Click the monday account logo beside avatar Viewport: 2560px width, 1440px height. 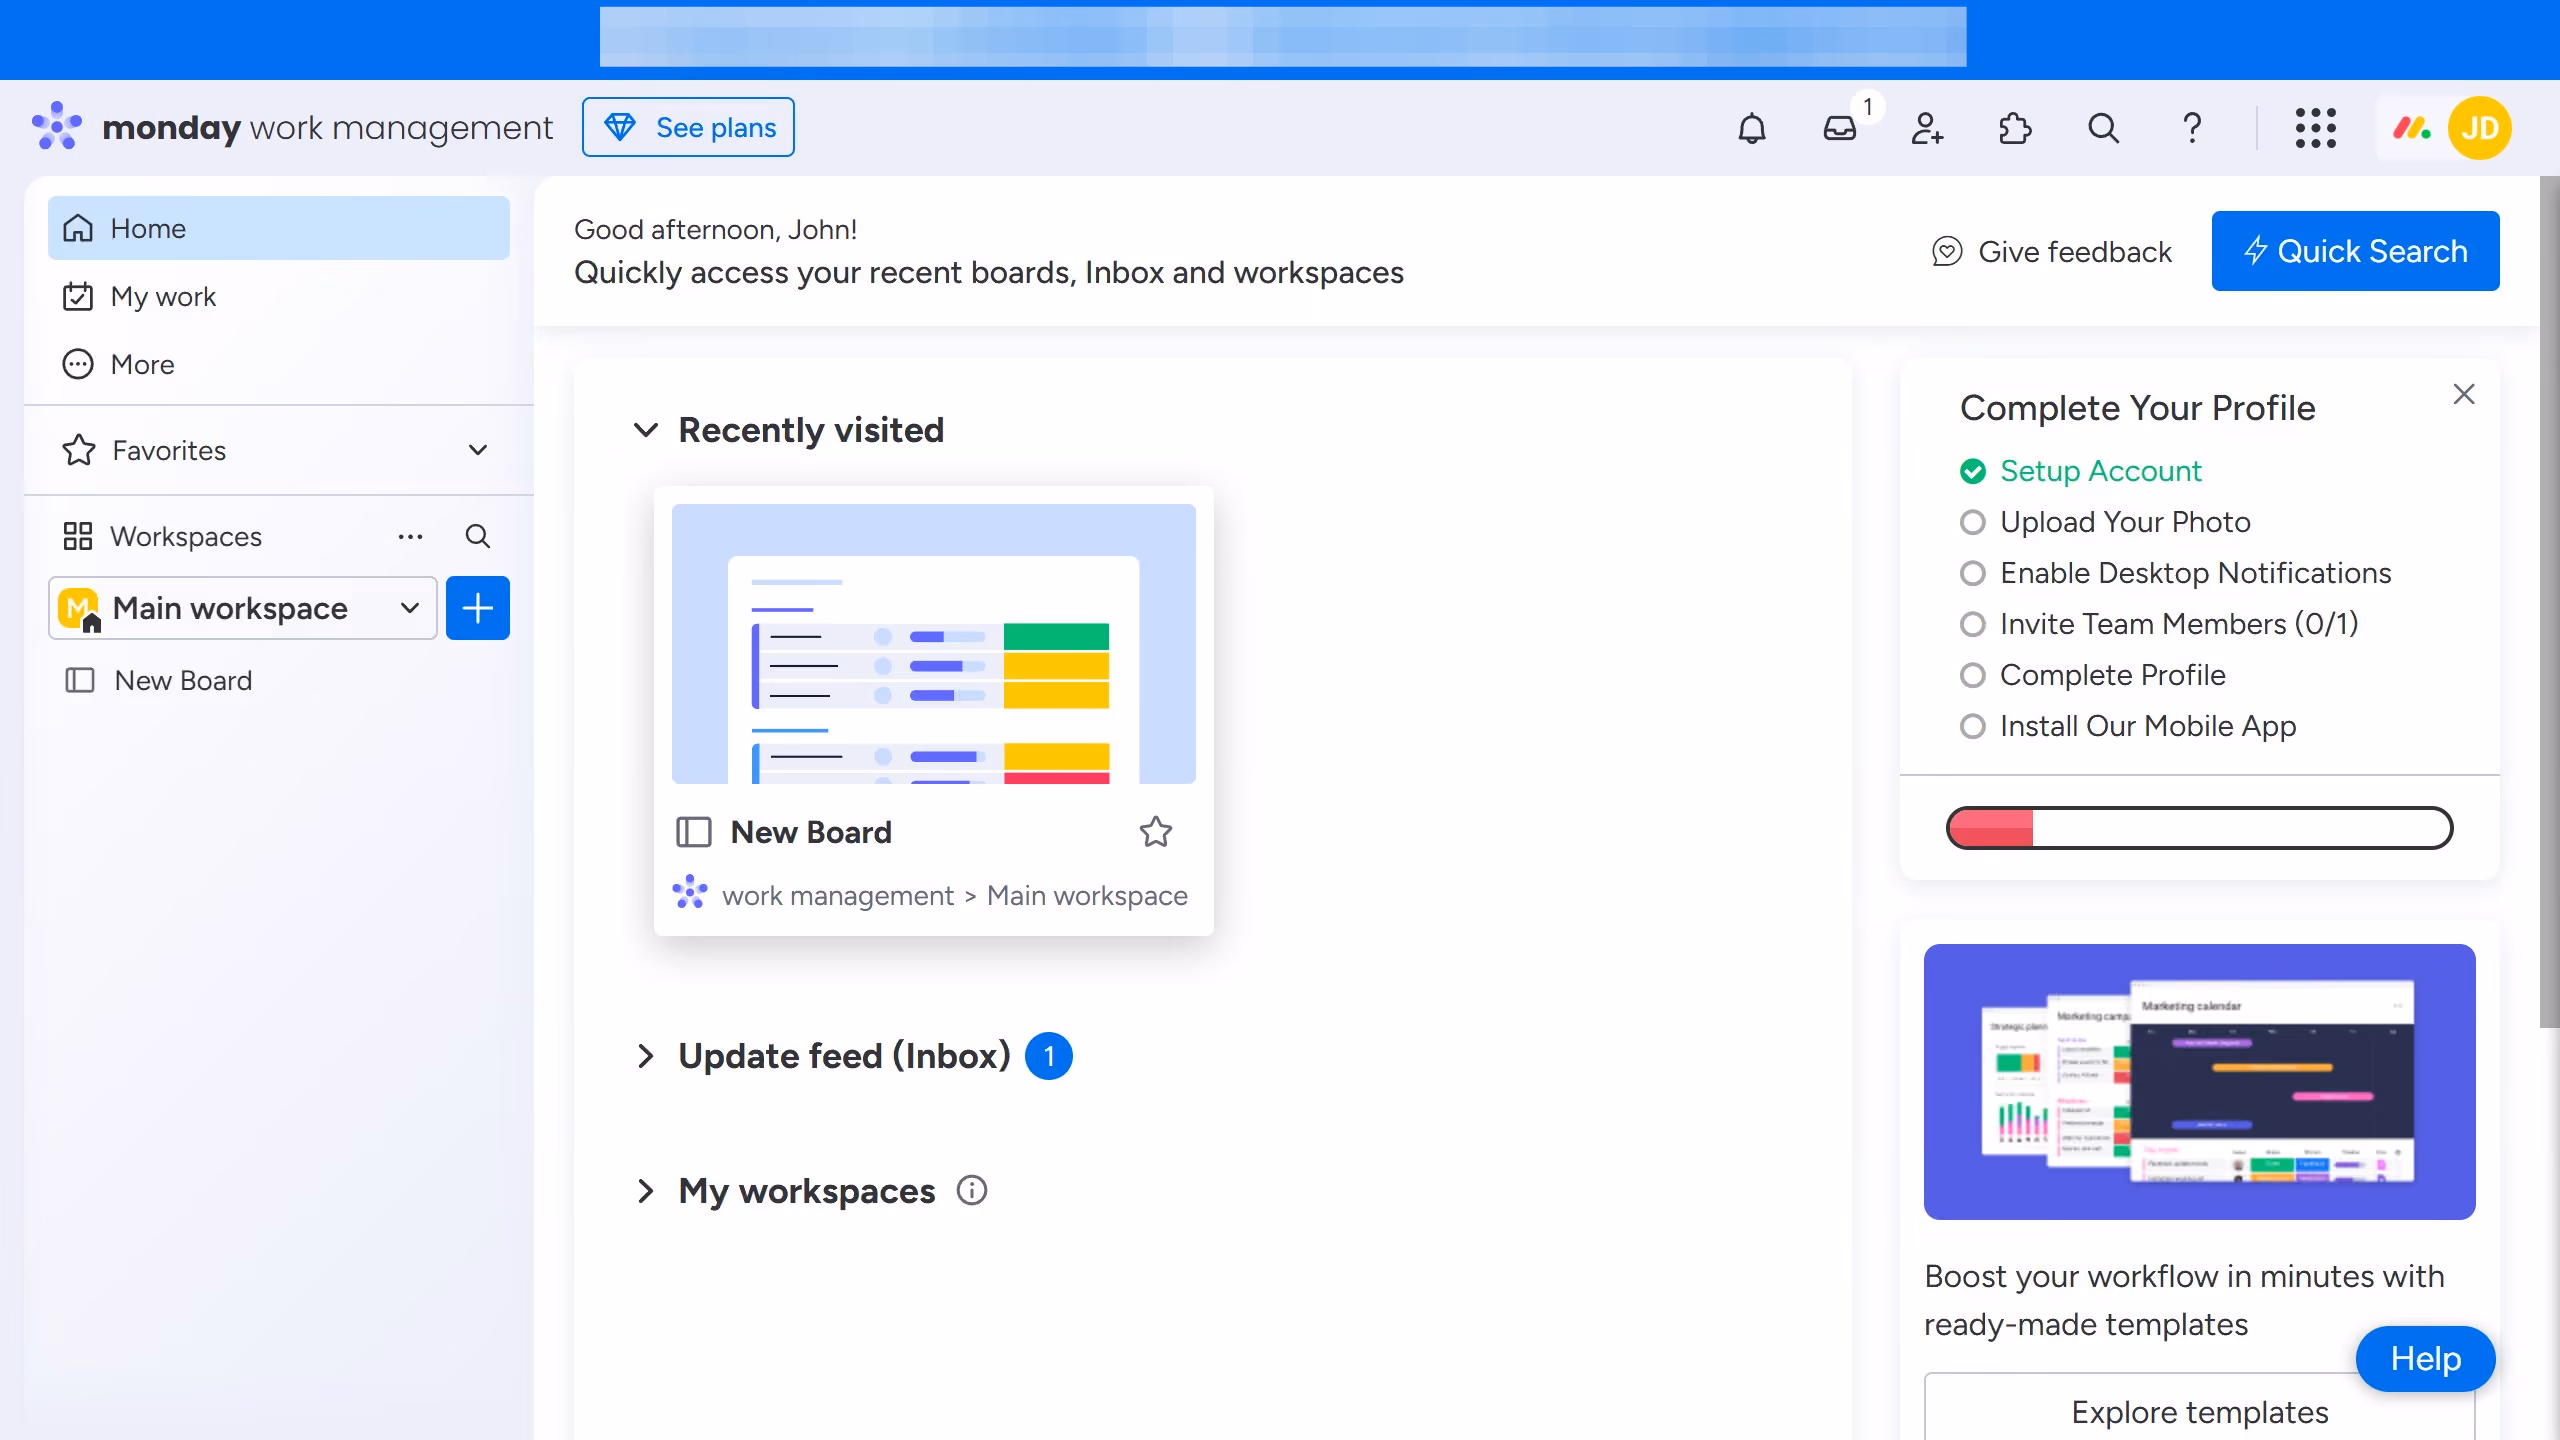pyautogui.click(x=2412, y=128)
